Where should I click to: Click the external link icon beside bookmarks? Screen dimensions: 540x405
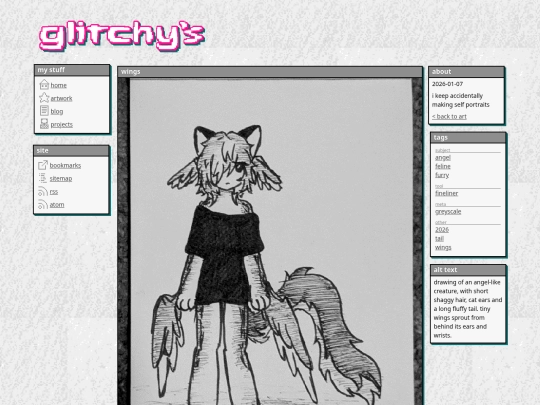(43, 165)
